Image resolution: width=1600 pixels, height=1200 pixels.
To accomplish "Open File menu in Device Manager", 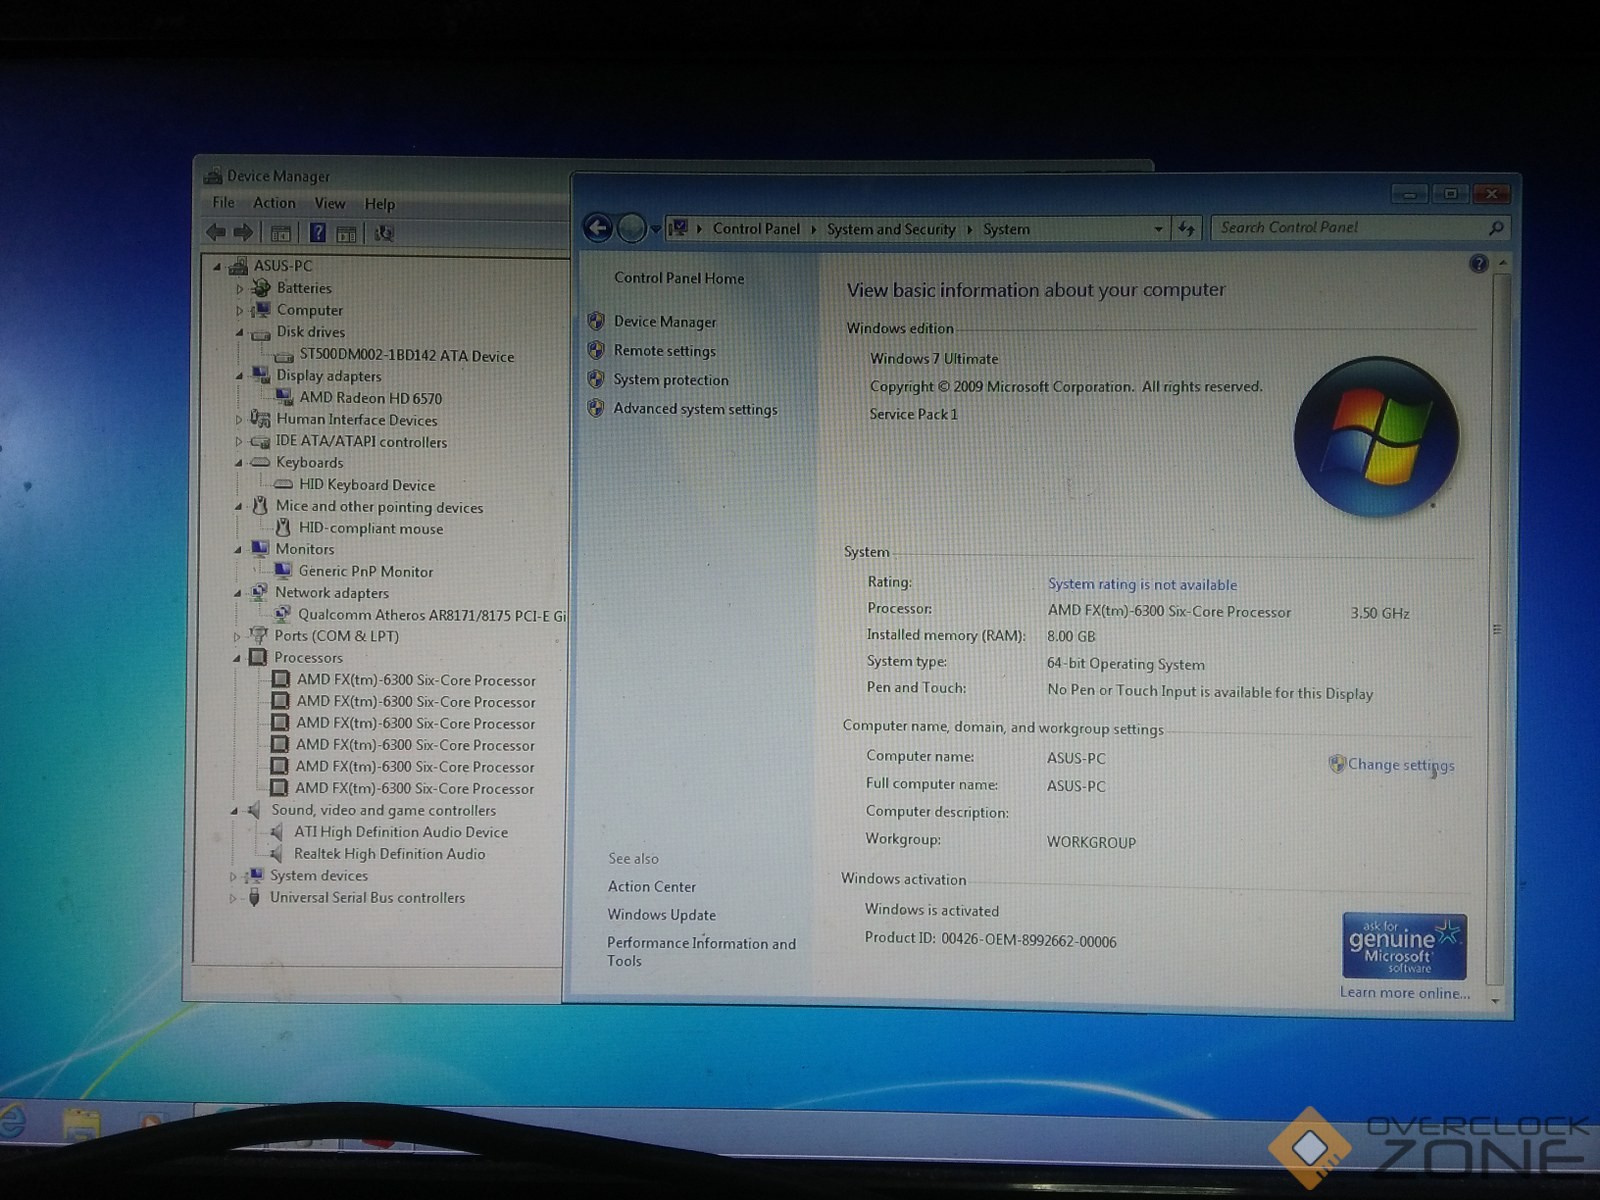I will coord(223,203).
